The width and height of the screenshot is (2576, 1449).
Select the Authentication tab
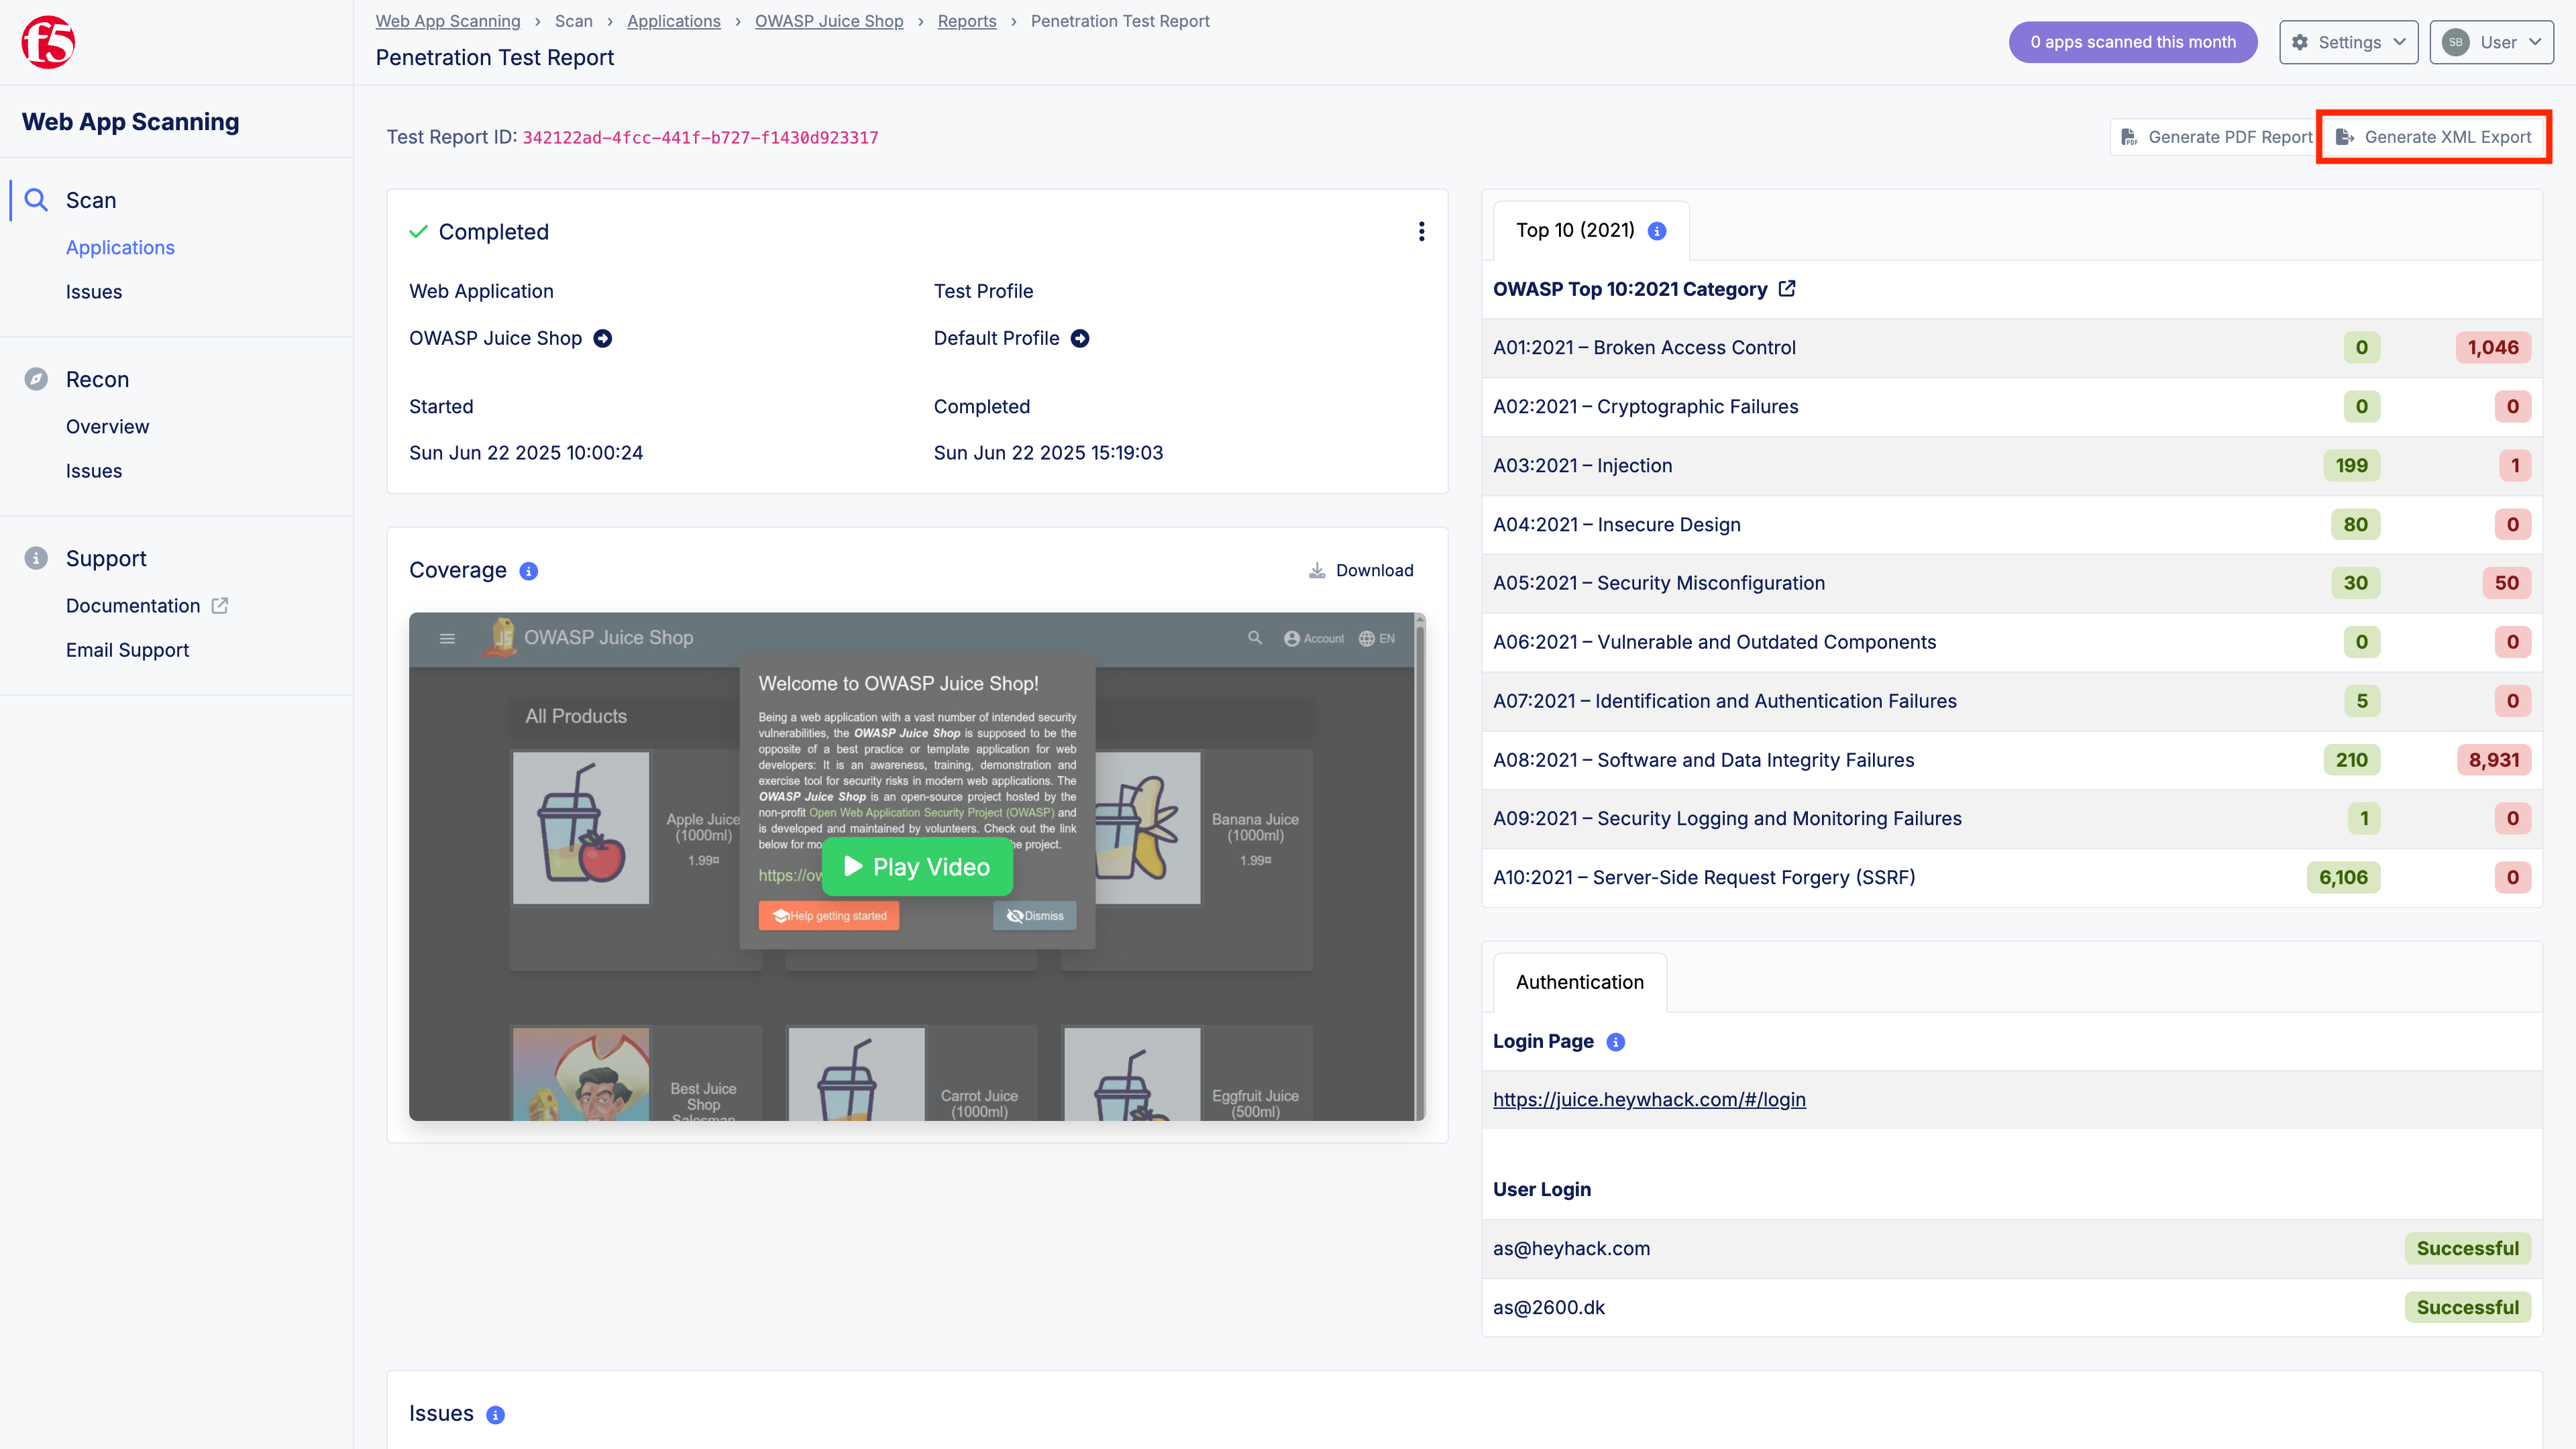coord(1579,982)
